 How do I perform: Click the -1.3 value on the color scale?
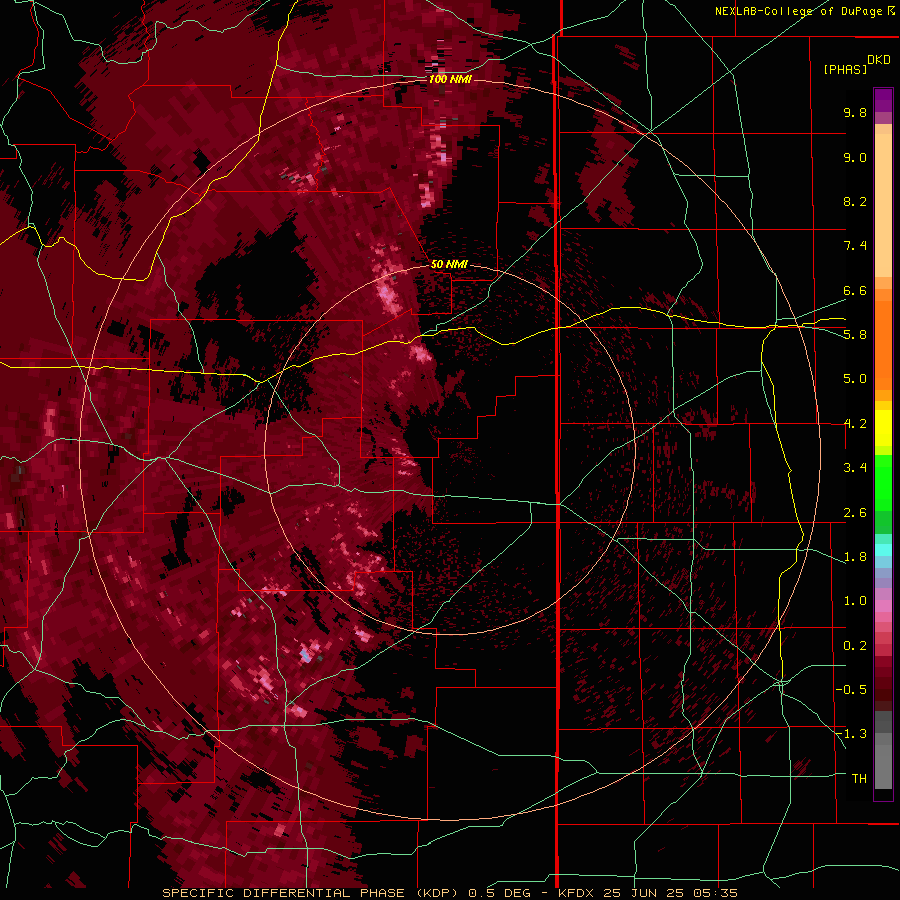pos(851,734)
